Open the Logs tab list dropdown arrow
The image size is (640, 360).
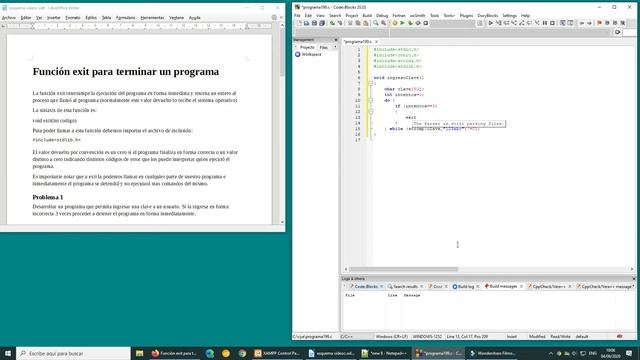pos(633,287)
